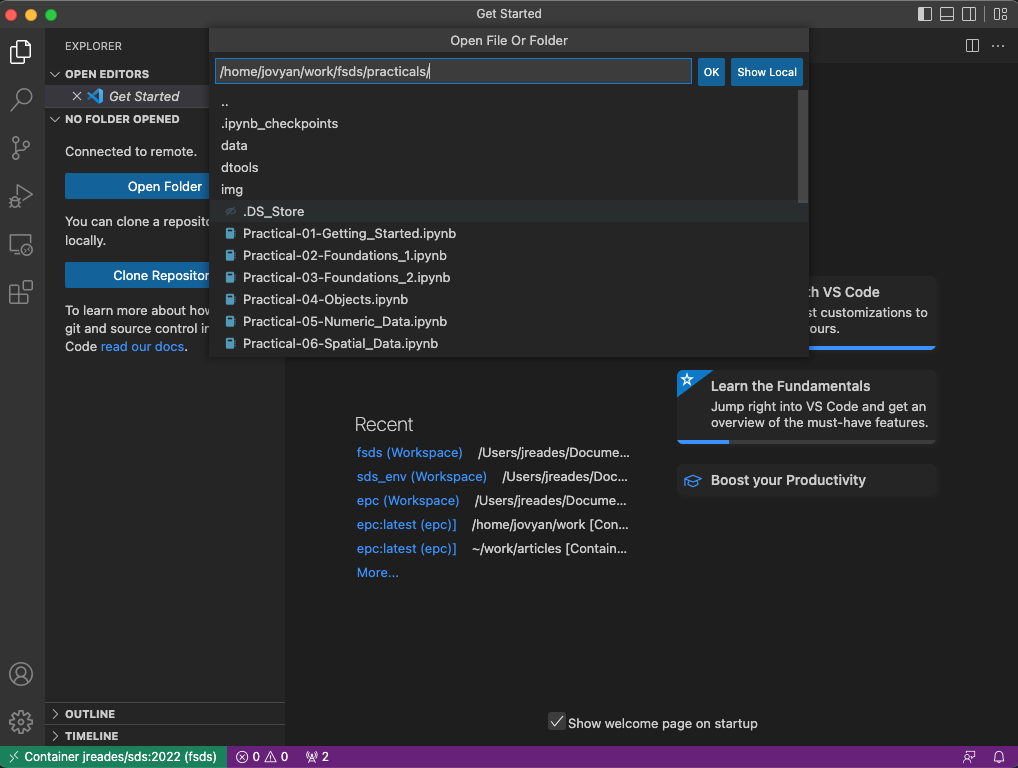The width and height of the screenshot is (1018, 768).
Task: Open the Customize Layout icon
Action: click(x=1000, y=14)
